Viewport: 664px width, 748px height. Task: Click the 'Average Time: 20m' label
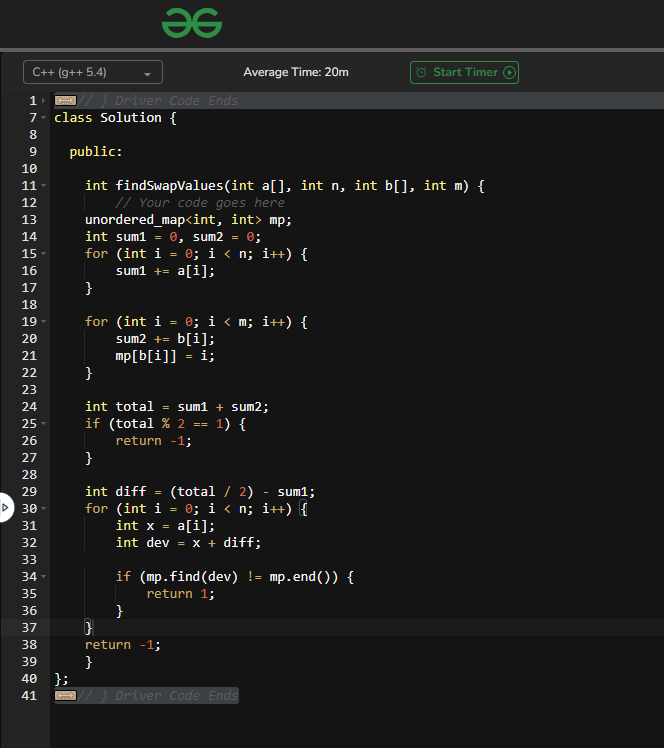[x=296, y=72]
